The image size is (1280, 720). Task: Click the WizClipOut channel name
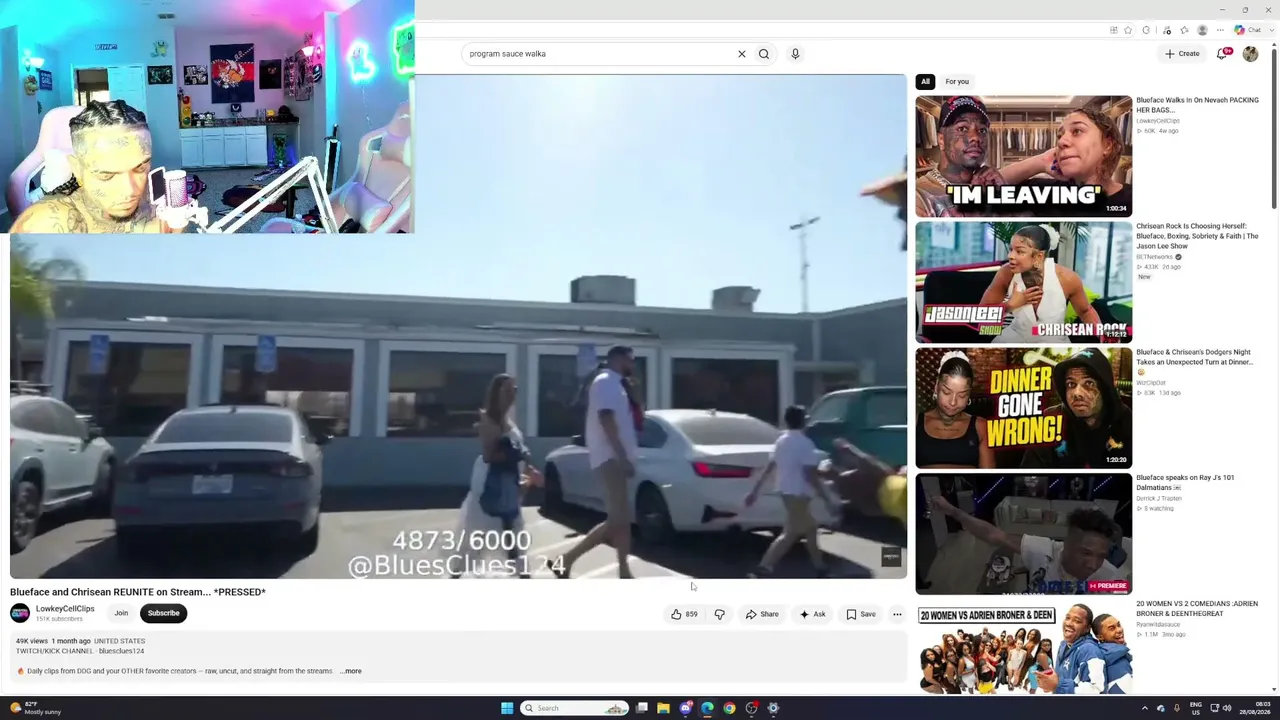tap(1152, 383)
